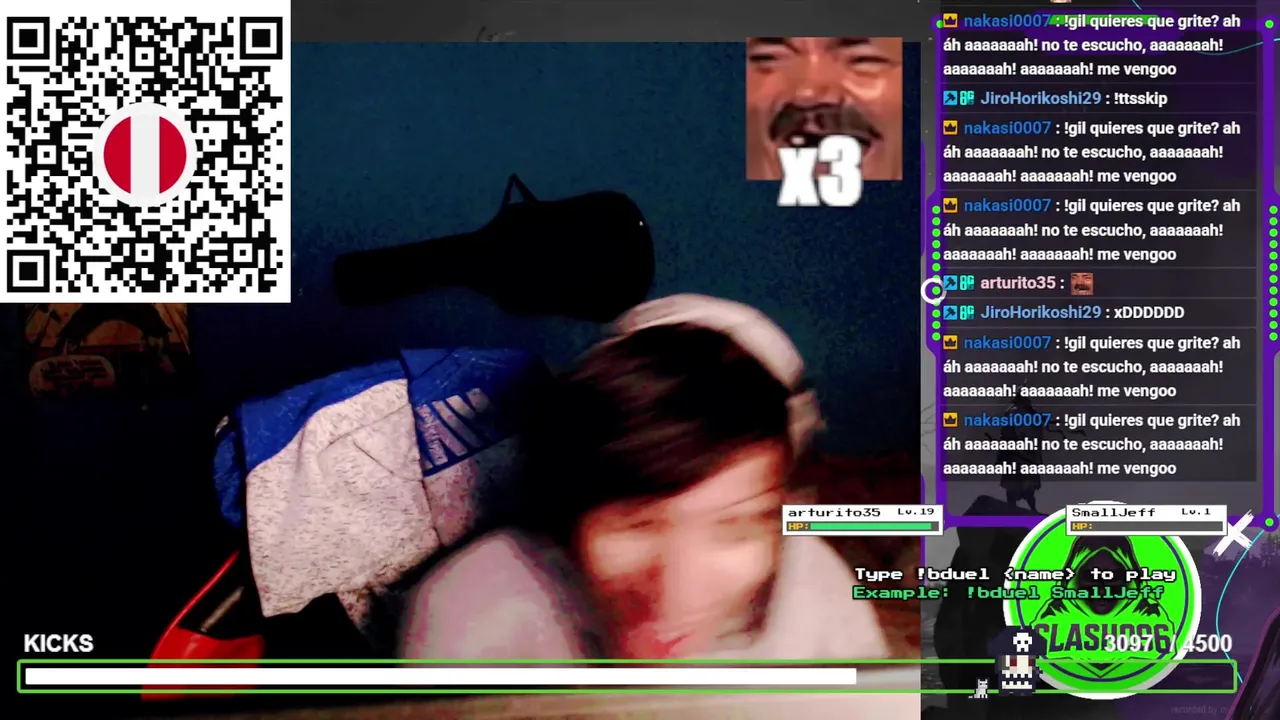
Task: Click the "3097 / 4500" goal counter
Action: [x=1168, y=643]
